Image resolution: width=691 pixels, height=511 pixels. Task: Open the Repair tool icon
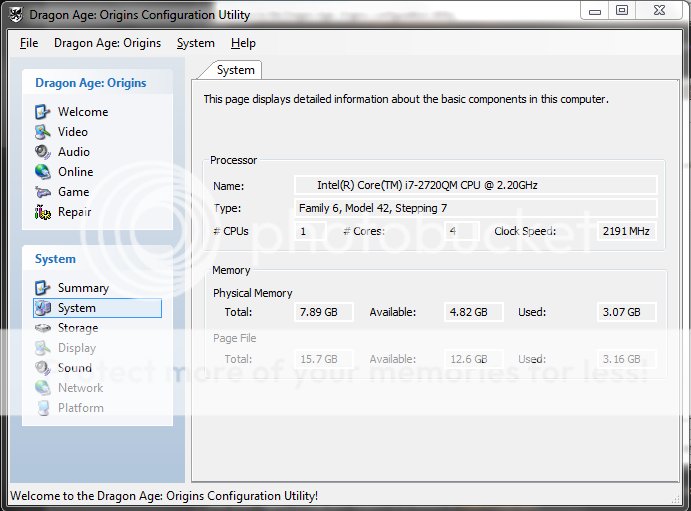pos(43,212)
